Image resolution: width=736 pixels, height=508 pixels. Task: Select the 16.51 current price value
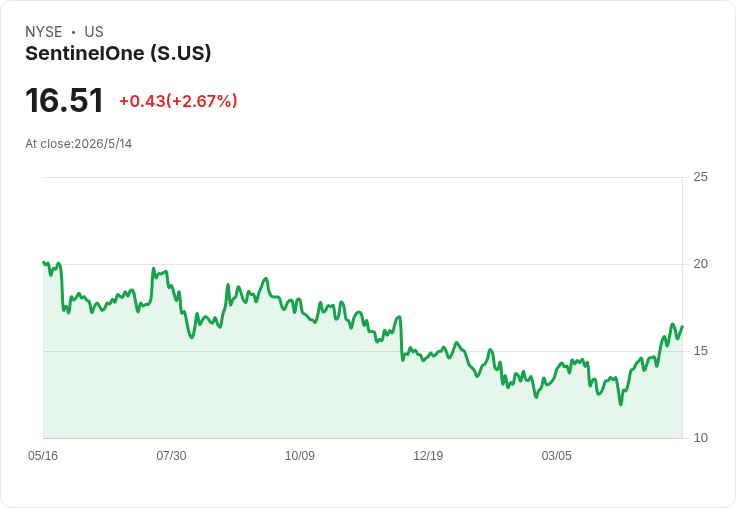(x=64, y=100)
